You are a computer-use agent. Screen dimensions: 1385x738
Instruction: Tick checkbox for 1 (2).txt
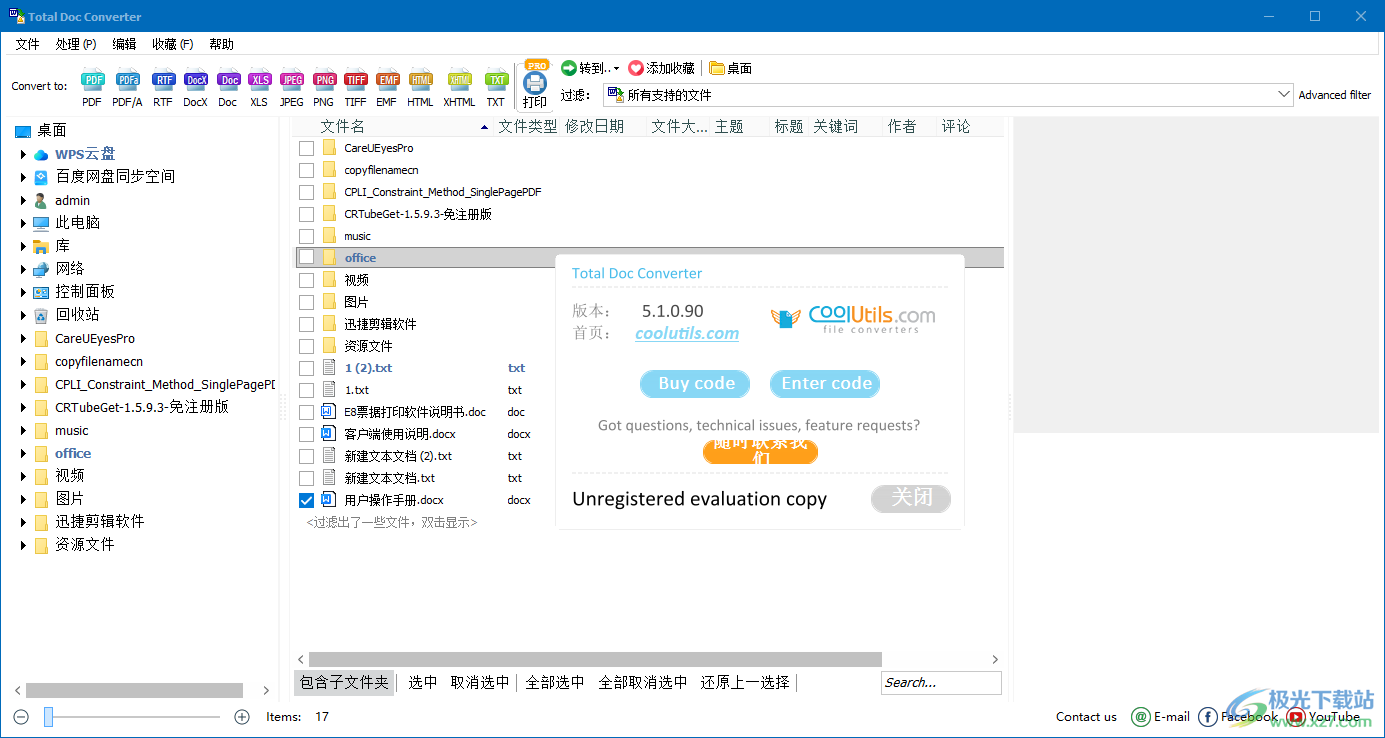306,368
